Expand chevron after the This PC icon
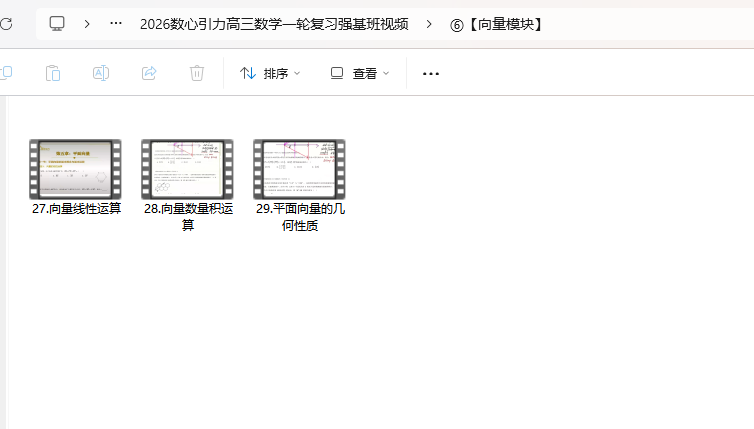Viewport: 754px width, 429px height. click(x=87, y=24)
